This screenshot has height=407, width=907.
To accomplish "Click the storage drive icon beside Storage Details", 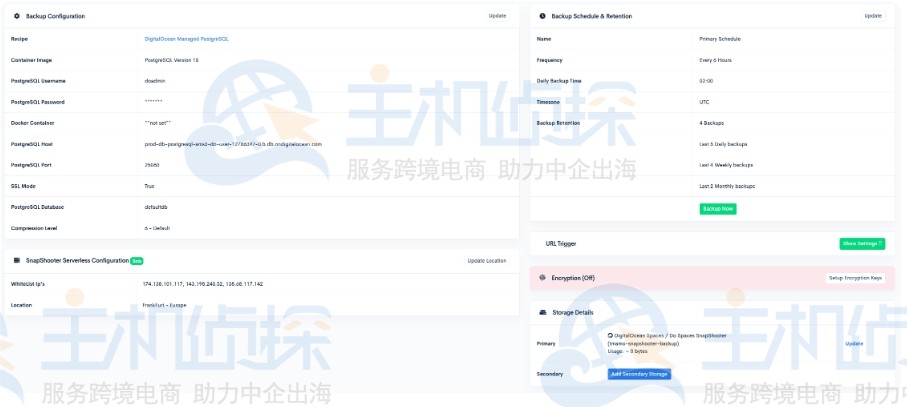I will point(543,313).
